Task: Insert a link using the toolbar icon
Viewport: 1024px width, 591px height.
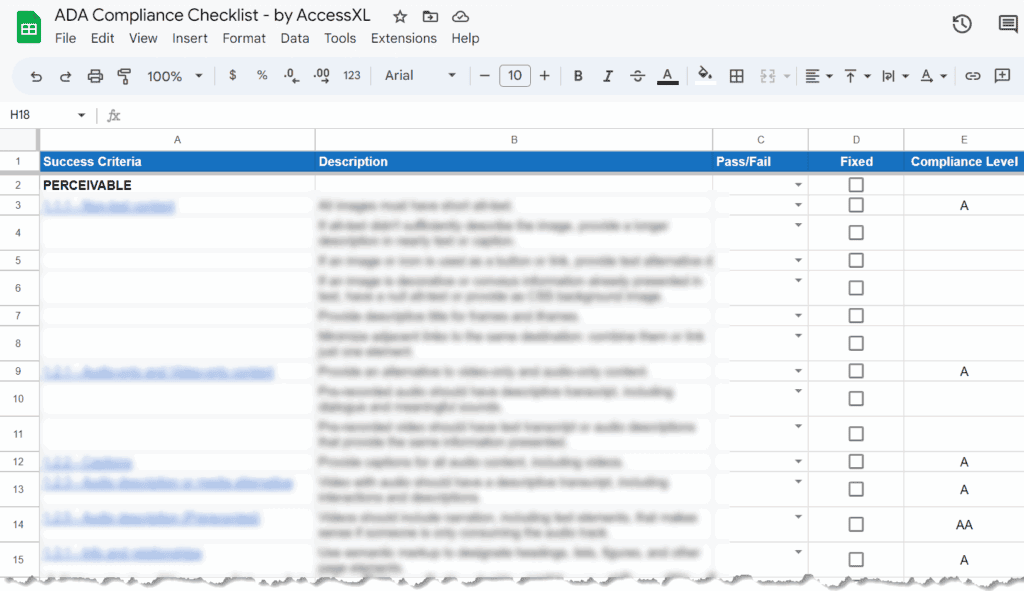Action: [973, 75]
